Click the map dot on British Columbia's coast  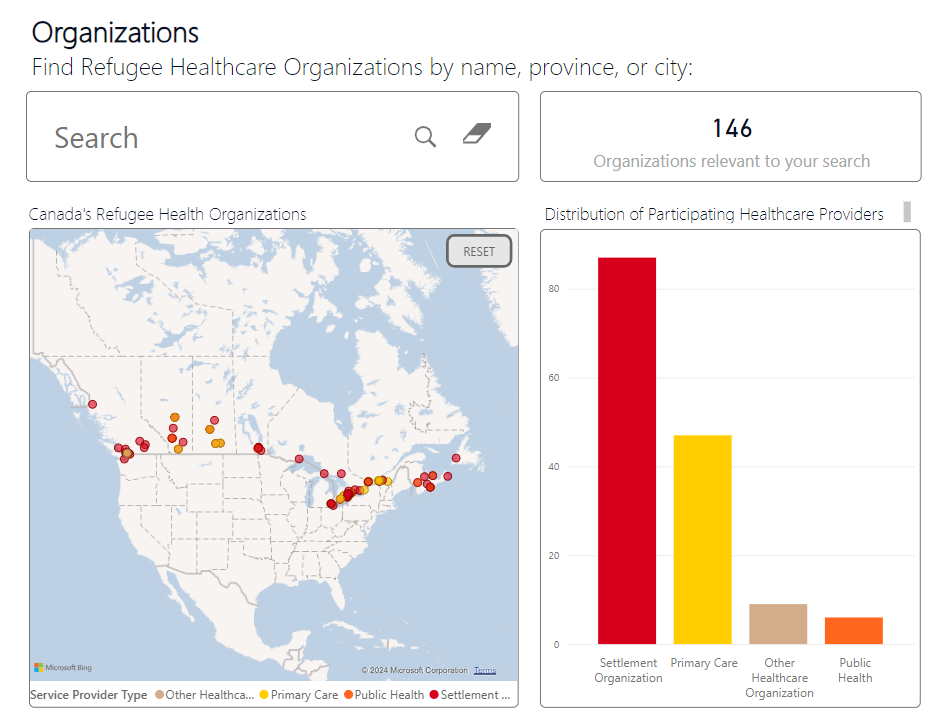[92, 405]
